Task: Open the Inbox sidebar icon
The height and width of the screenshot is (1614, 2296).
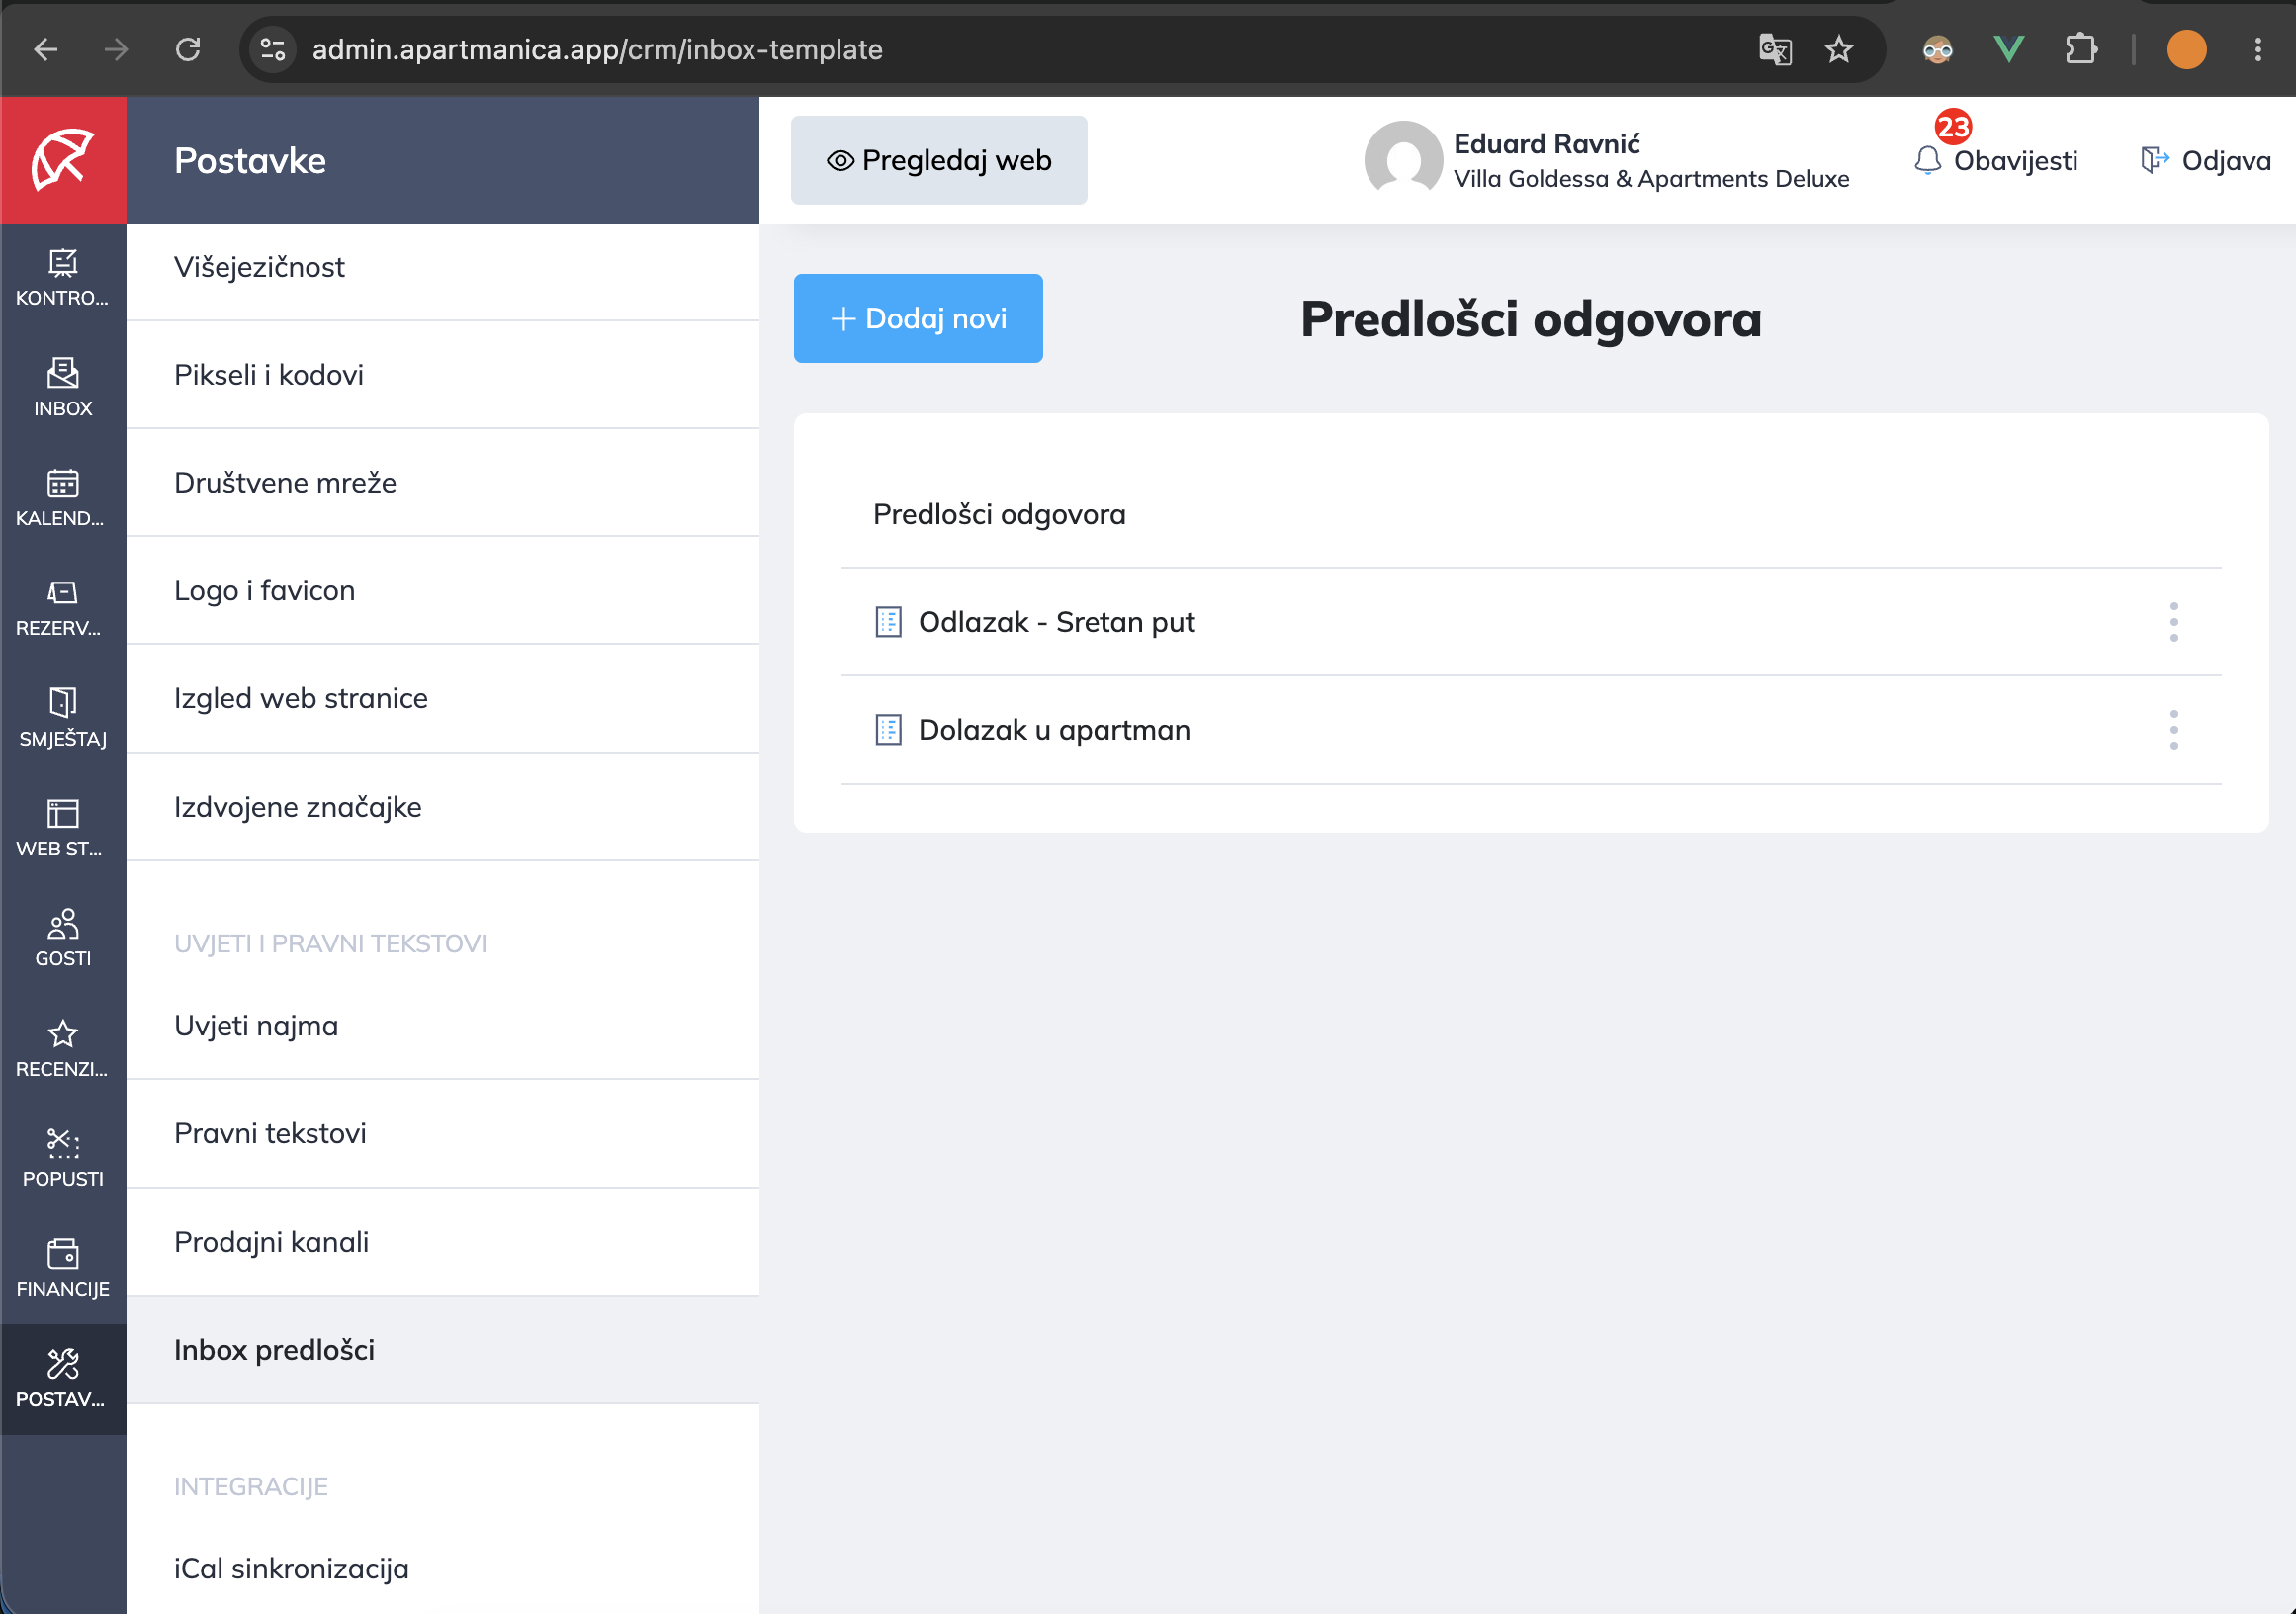Action: pyautogui.click(x=63, y=373)
